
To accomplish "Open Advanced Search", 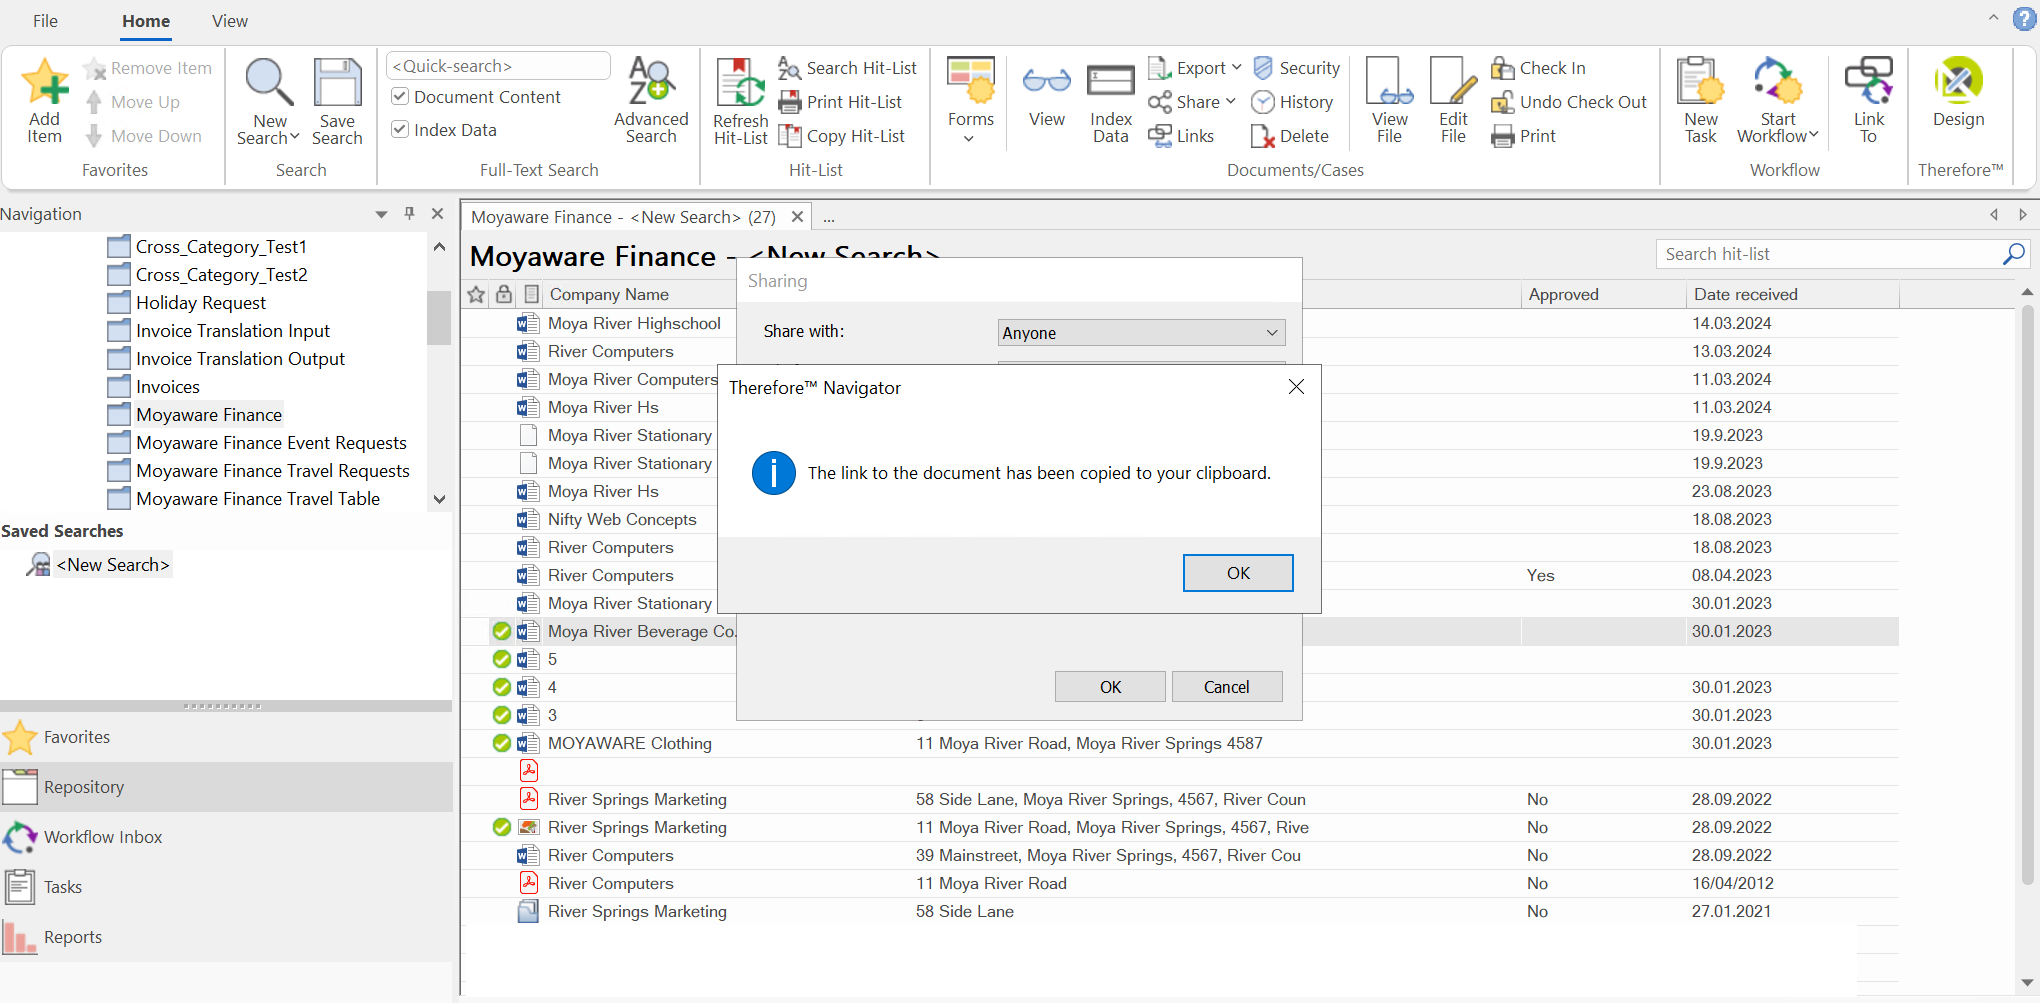I will (x=651, y=101).
